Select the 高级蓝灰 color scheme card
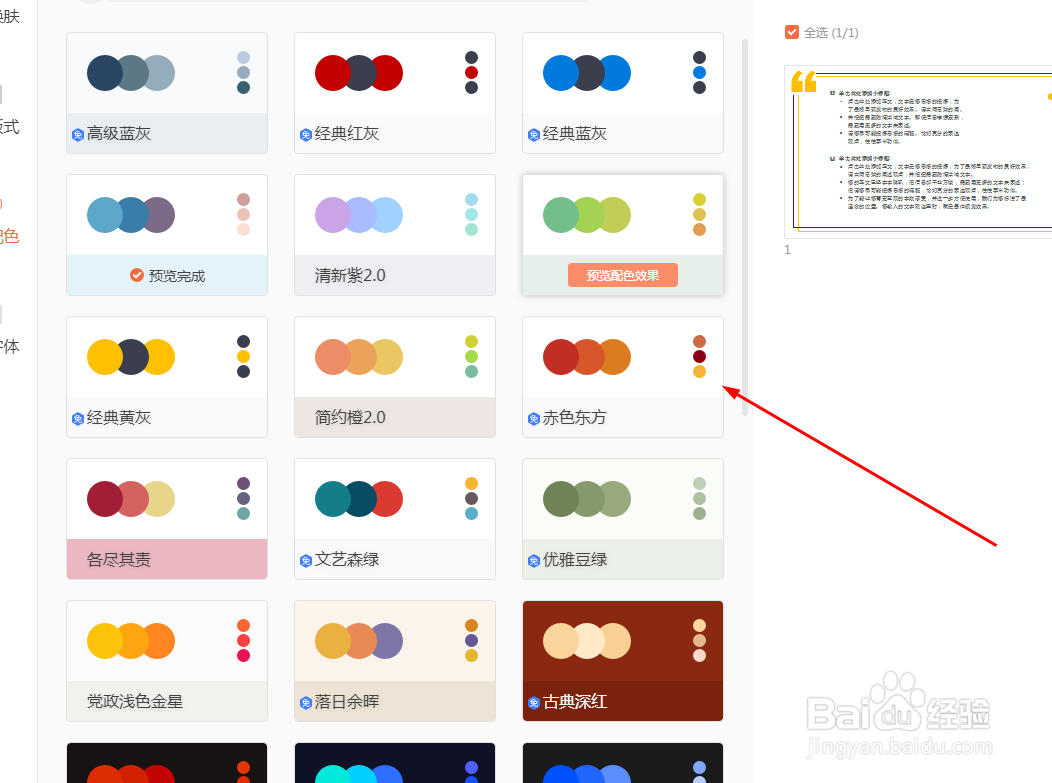 (x=167, y=93)
